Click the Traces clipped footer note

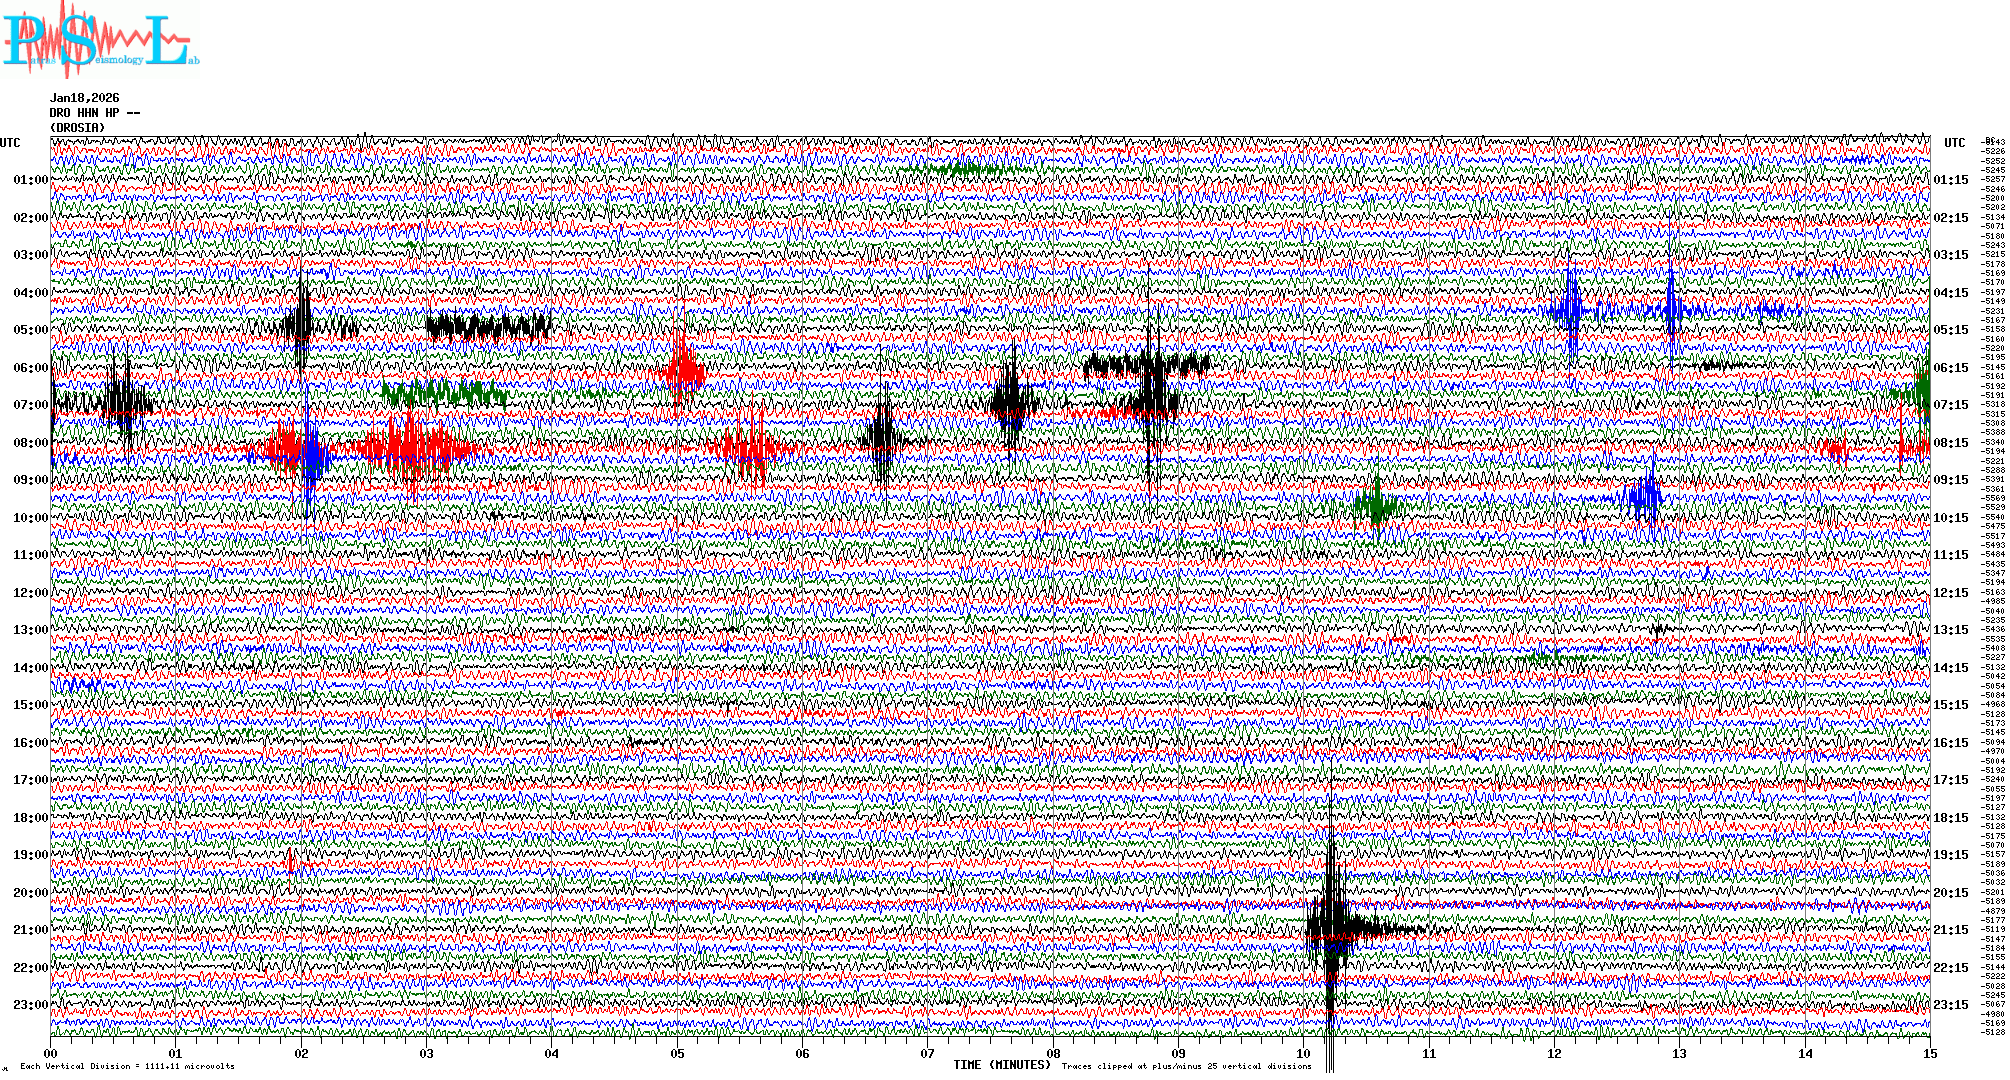[x=1186, y=1066]
